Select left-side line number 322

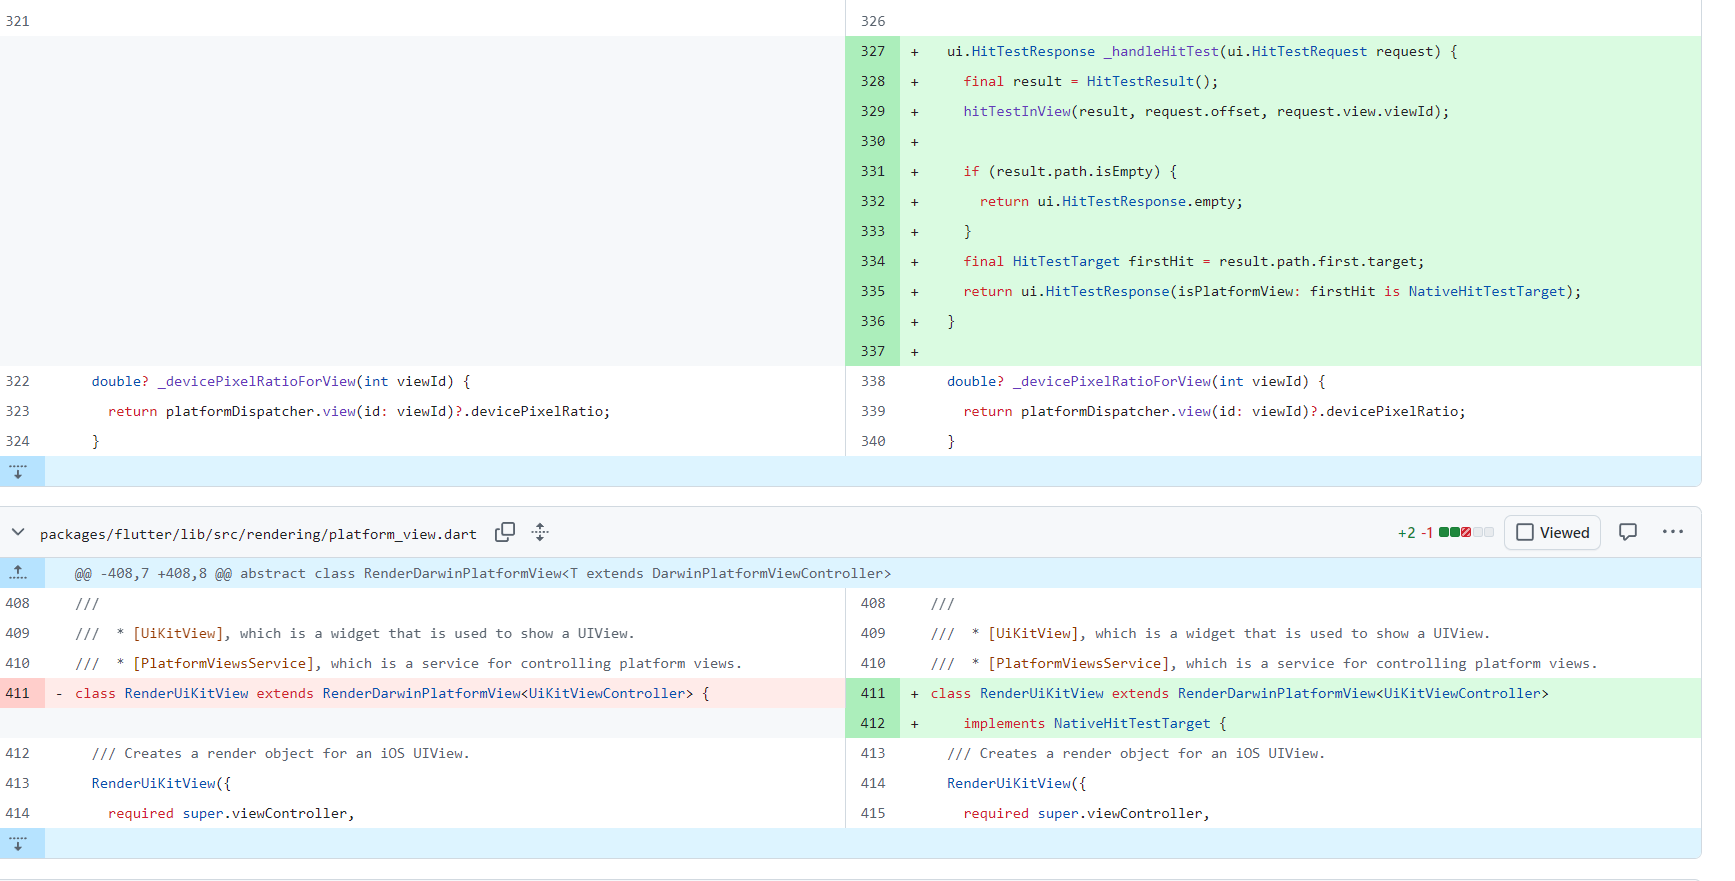(x=18, y=382)
